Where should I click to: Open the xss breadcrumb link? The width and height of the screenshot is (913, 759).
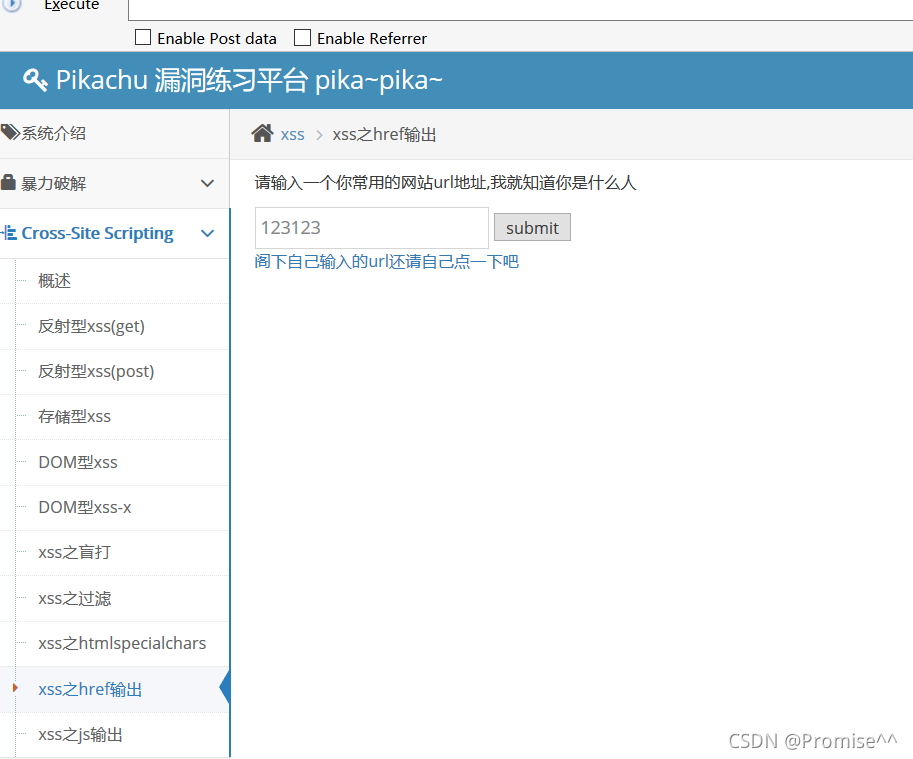[x=292, y=135]
